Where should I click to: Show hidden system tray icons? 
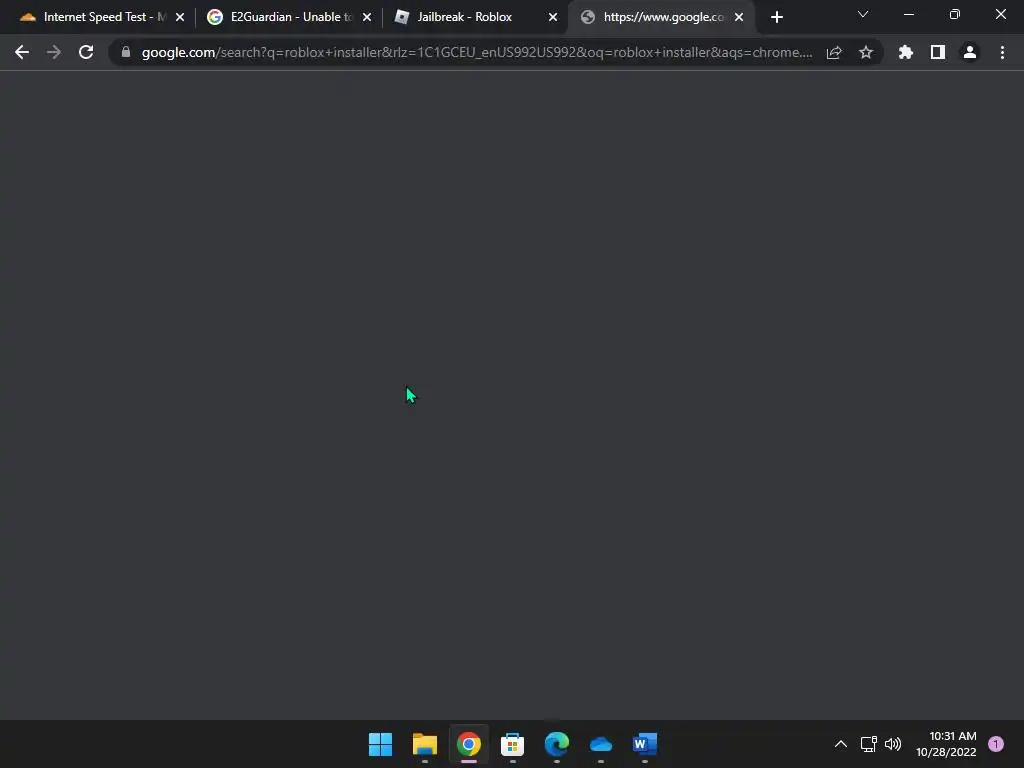(x=840, y=744)
